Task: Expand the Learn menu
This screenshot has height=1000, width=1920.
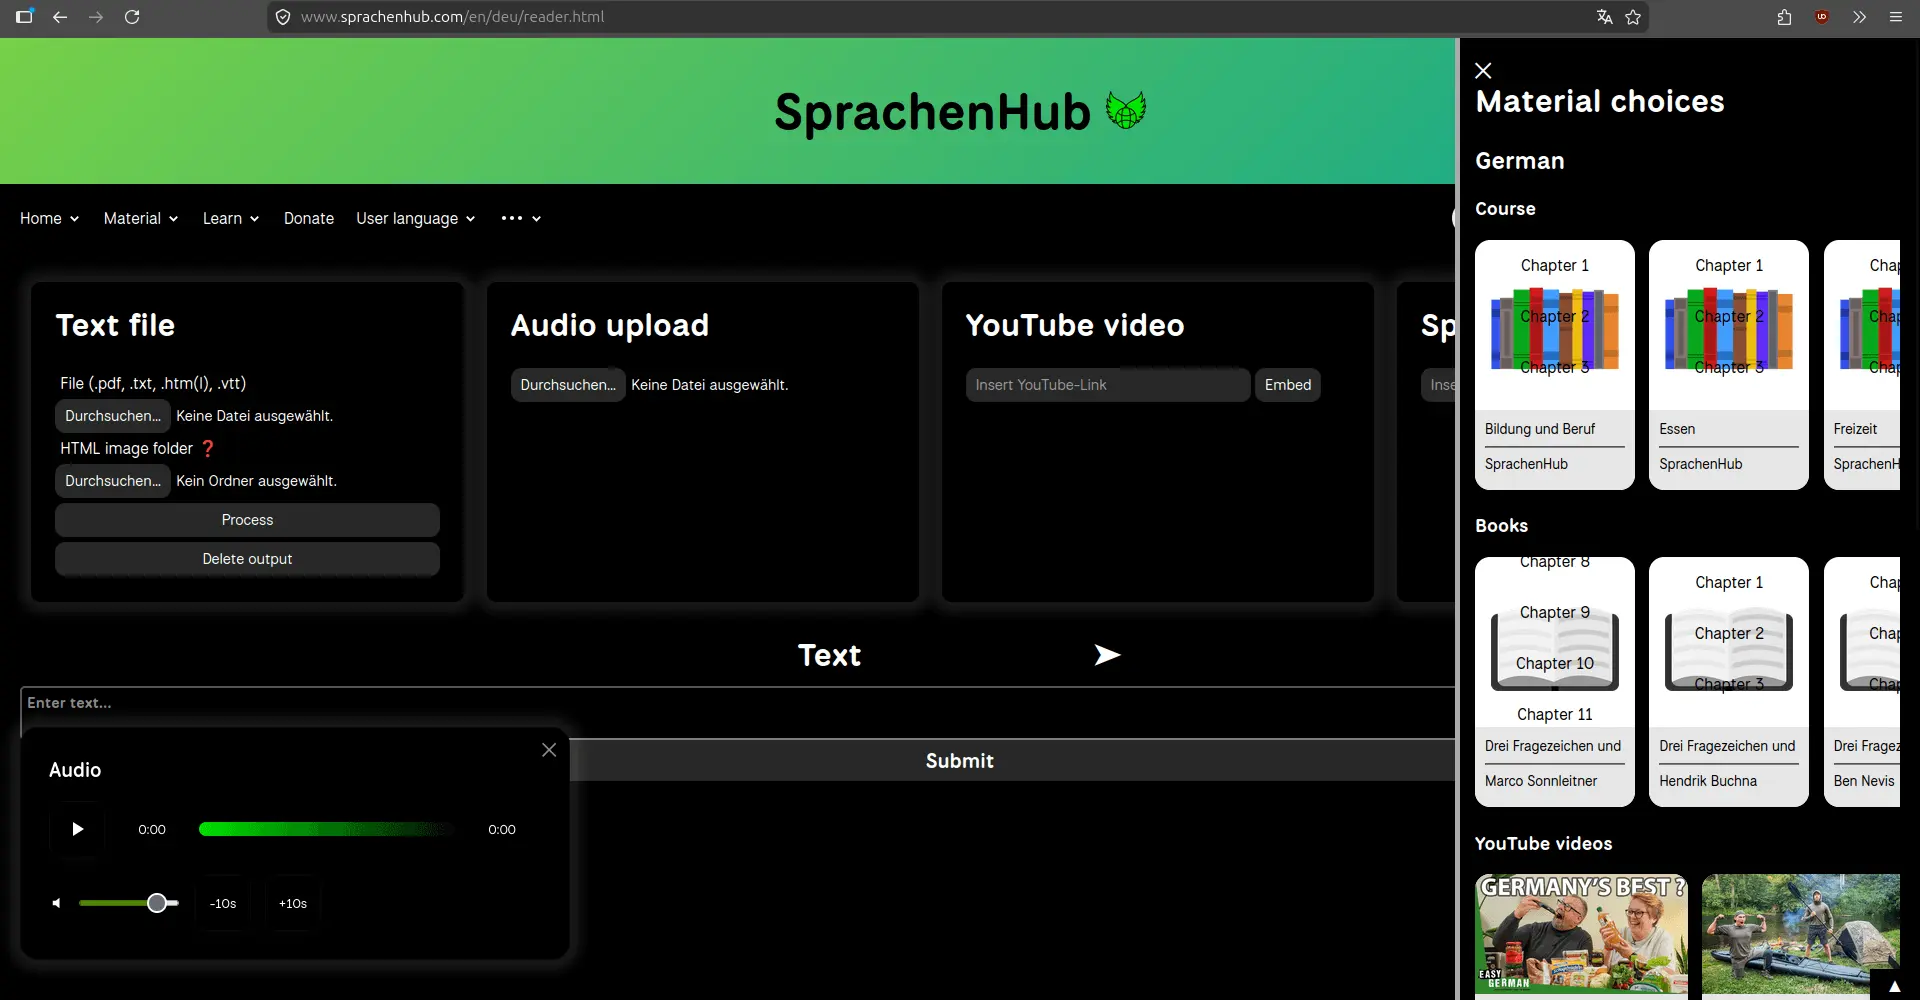Action: pyautogui.click(x=231, y=218)
